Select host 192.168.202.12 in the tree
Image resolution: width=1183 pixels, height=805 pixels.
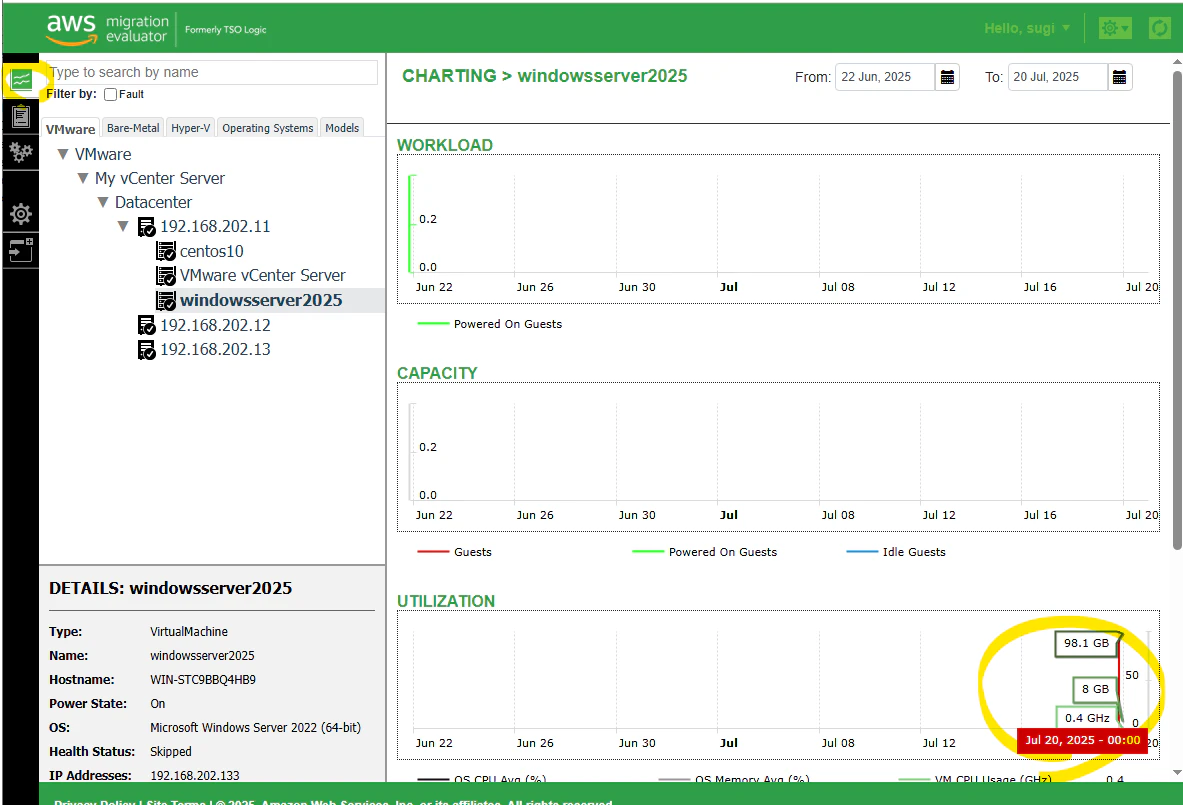coord(215,325)
